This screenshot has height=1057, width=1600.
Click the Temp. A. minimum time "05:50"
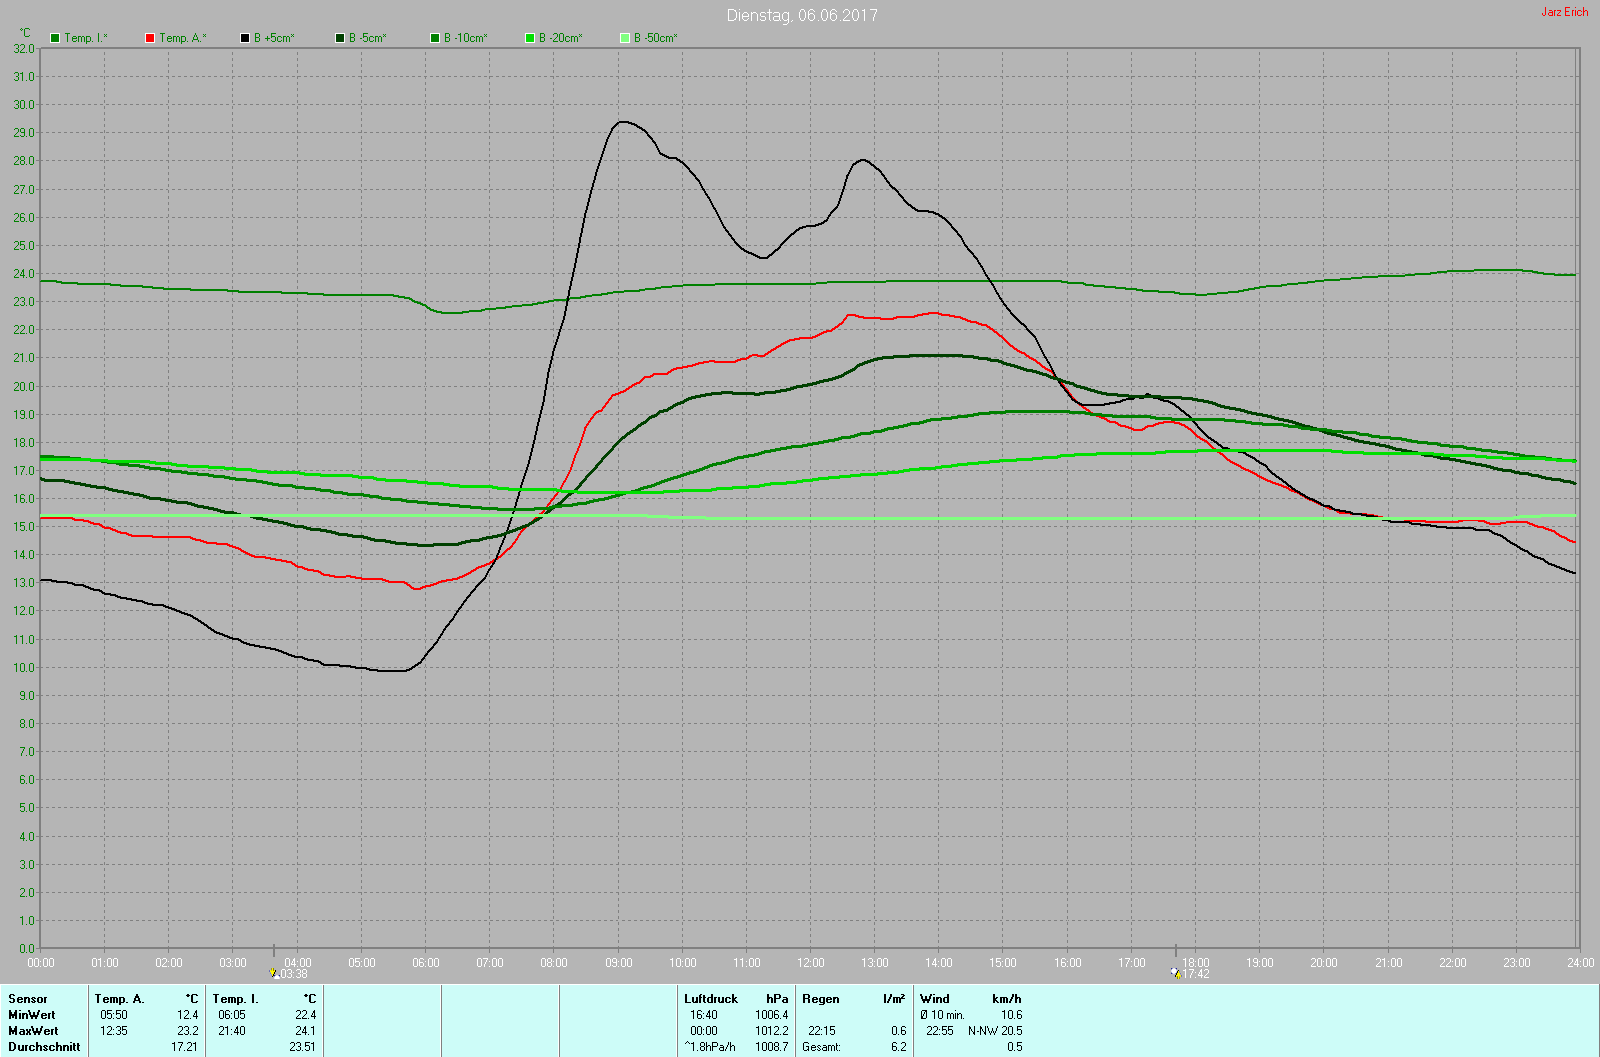(114, 1015)
